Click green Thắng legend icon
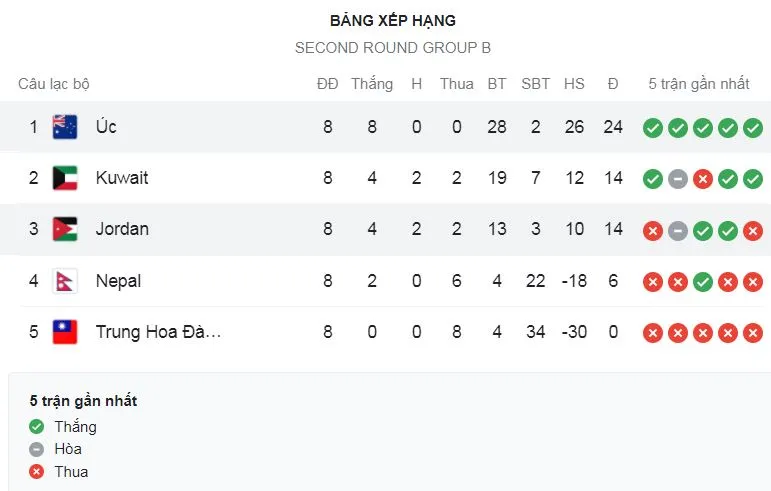The image size is (771, 491). (37, 427)
